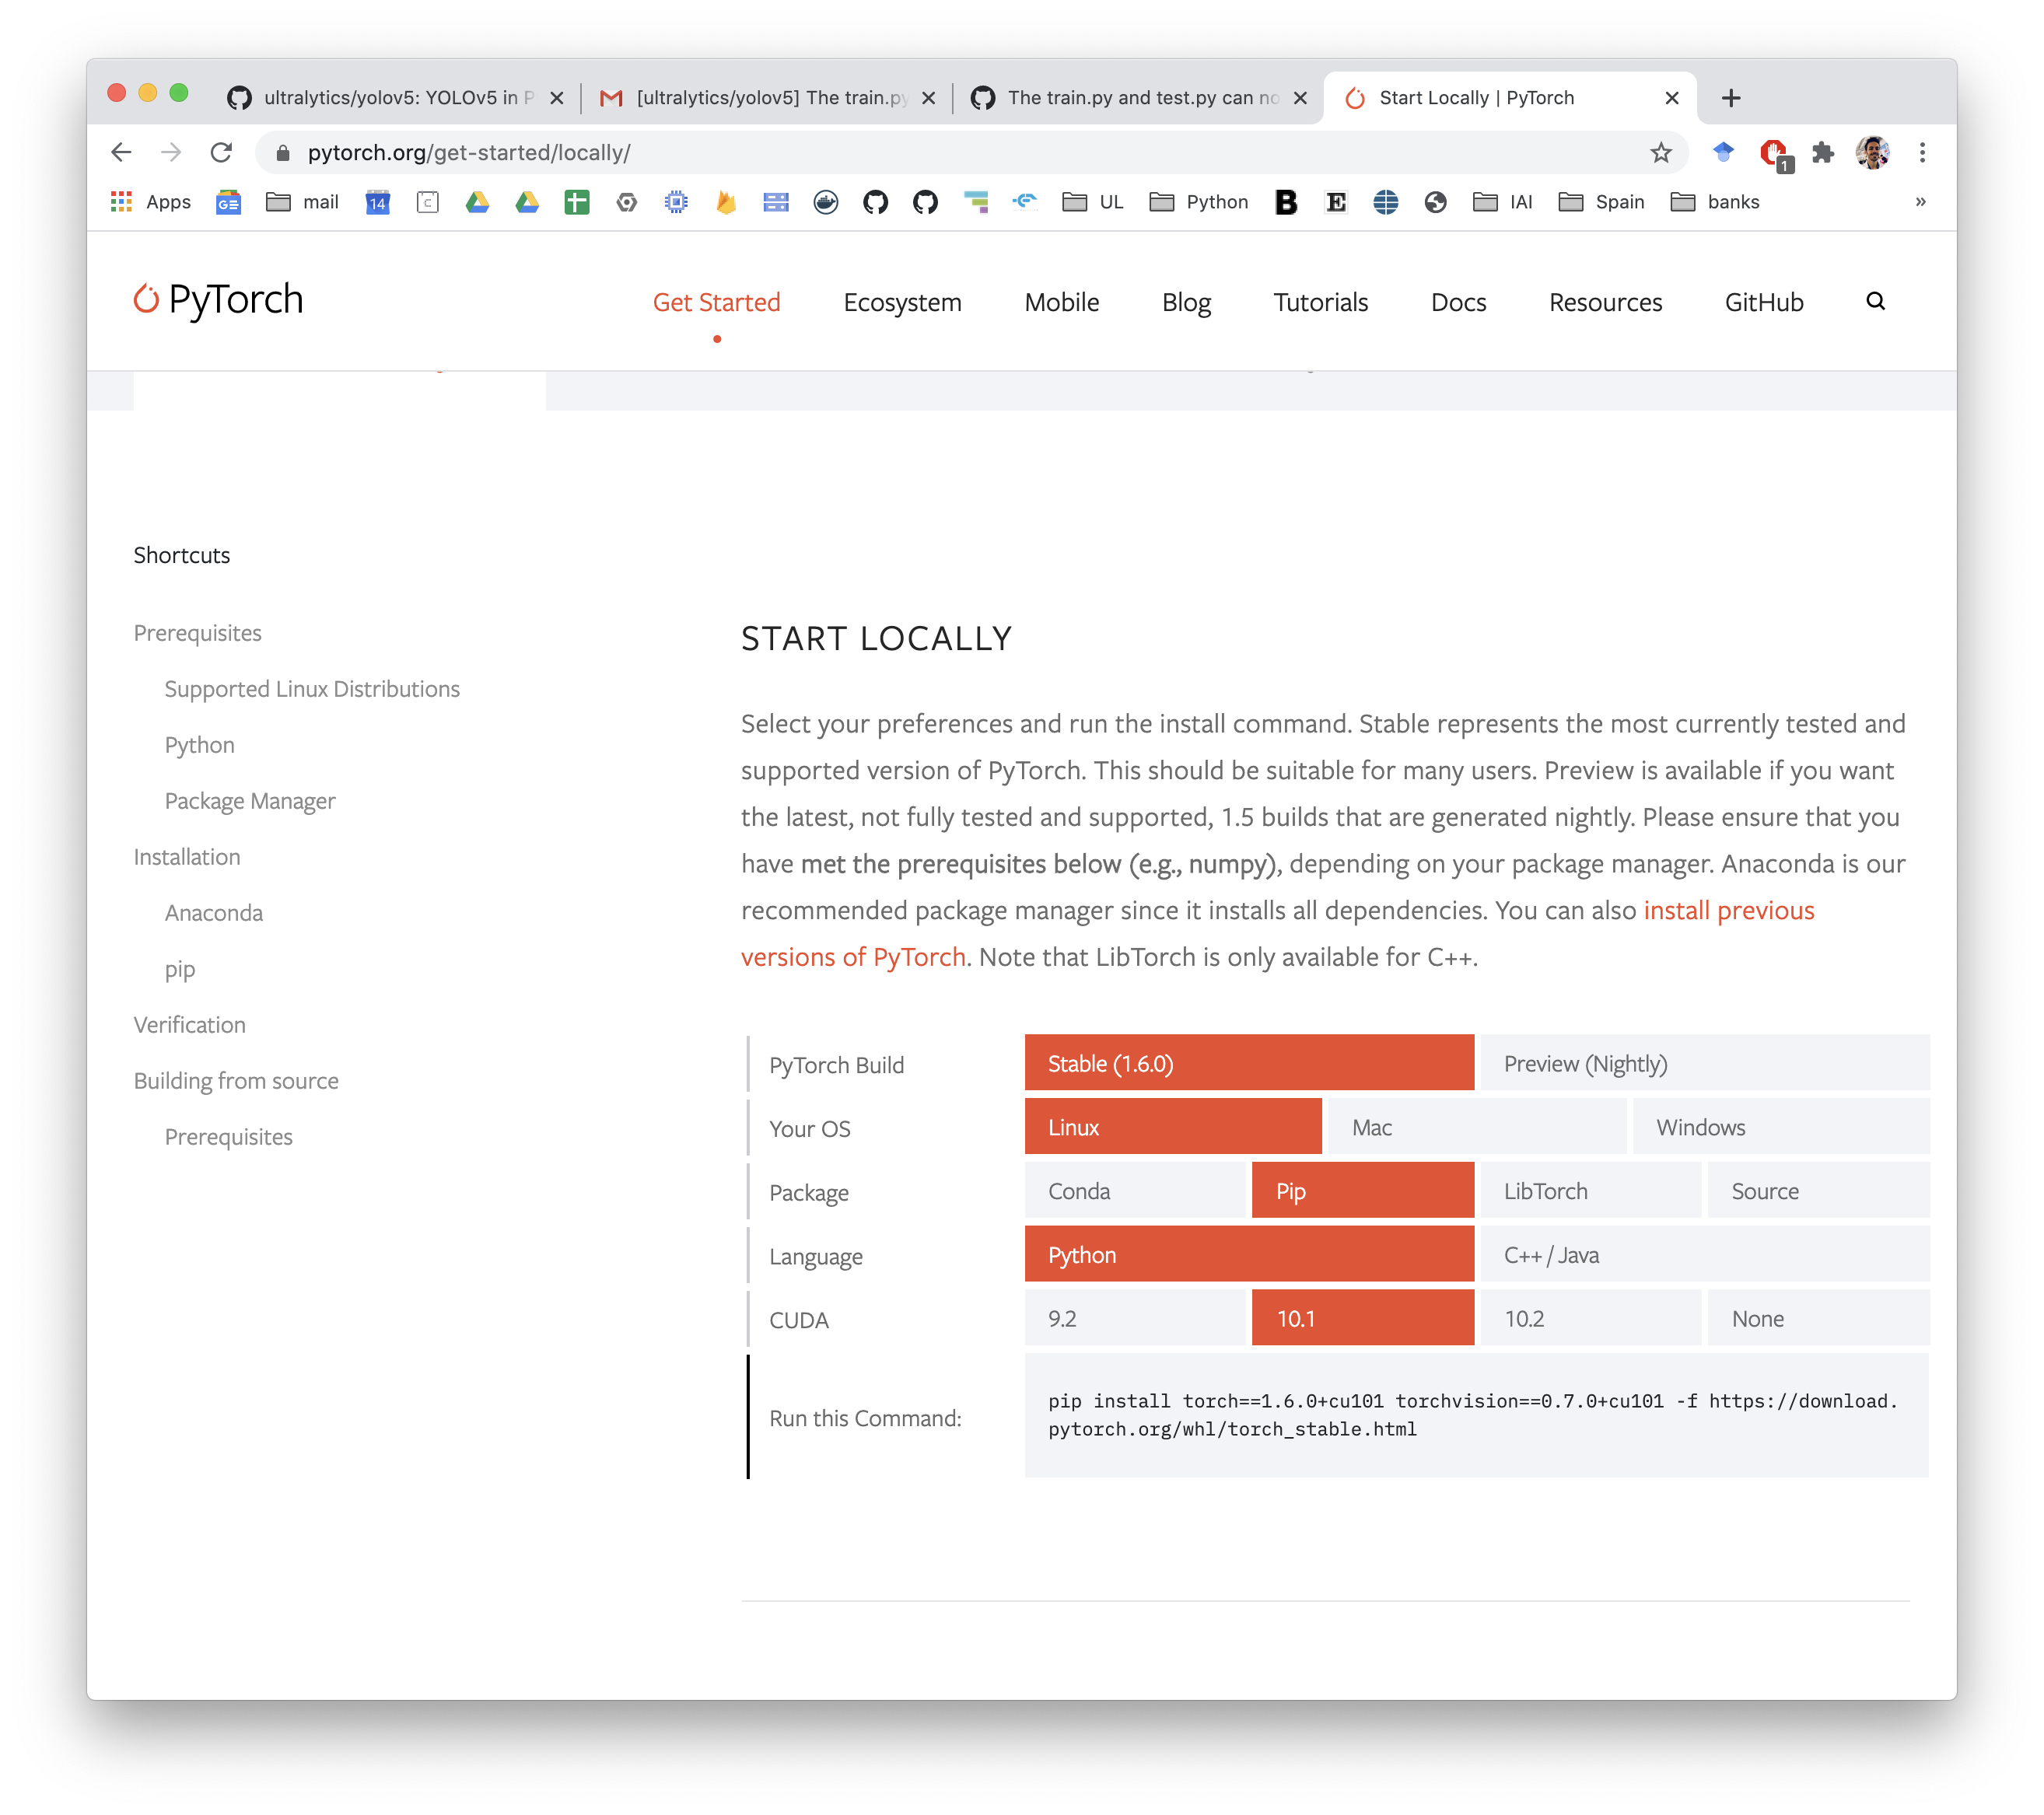Open the Chrome three-dot menu
The height and width of the screenshot is (1815, 2044).
tap(1921, 152)
